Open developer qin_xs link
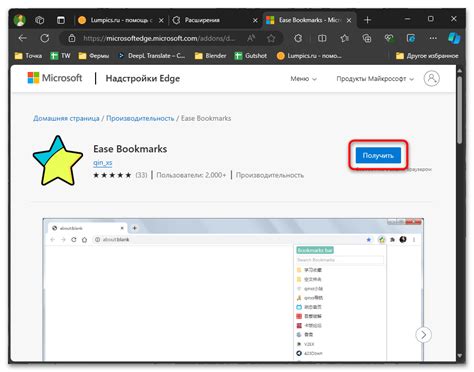474x372 pixels. [x=103, y=163]
